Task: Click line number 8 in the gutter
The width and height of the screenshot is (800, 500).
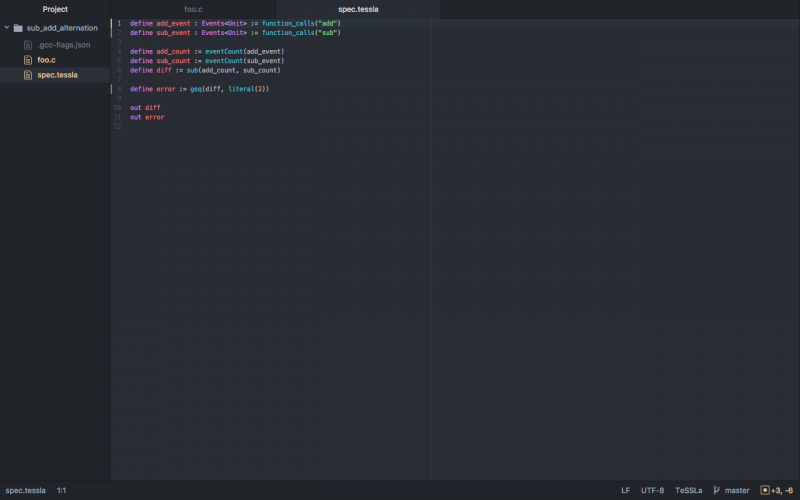Action: [119, 89]
